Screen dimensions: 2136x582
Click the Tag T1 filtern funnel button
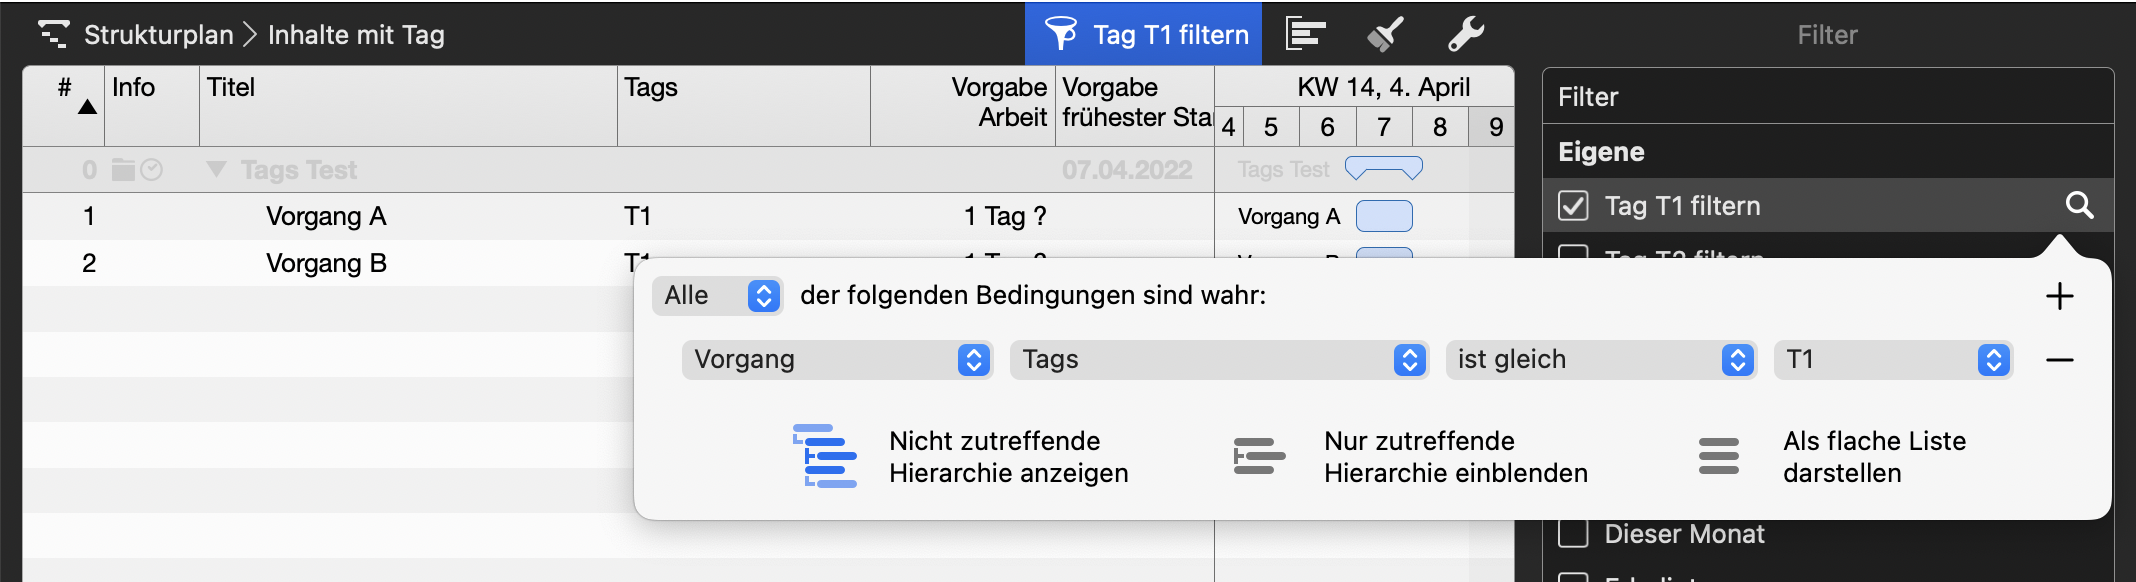pos(1144,35)
